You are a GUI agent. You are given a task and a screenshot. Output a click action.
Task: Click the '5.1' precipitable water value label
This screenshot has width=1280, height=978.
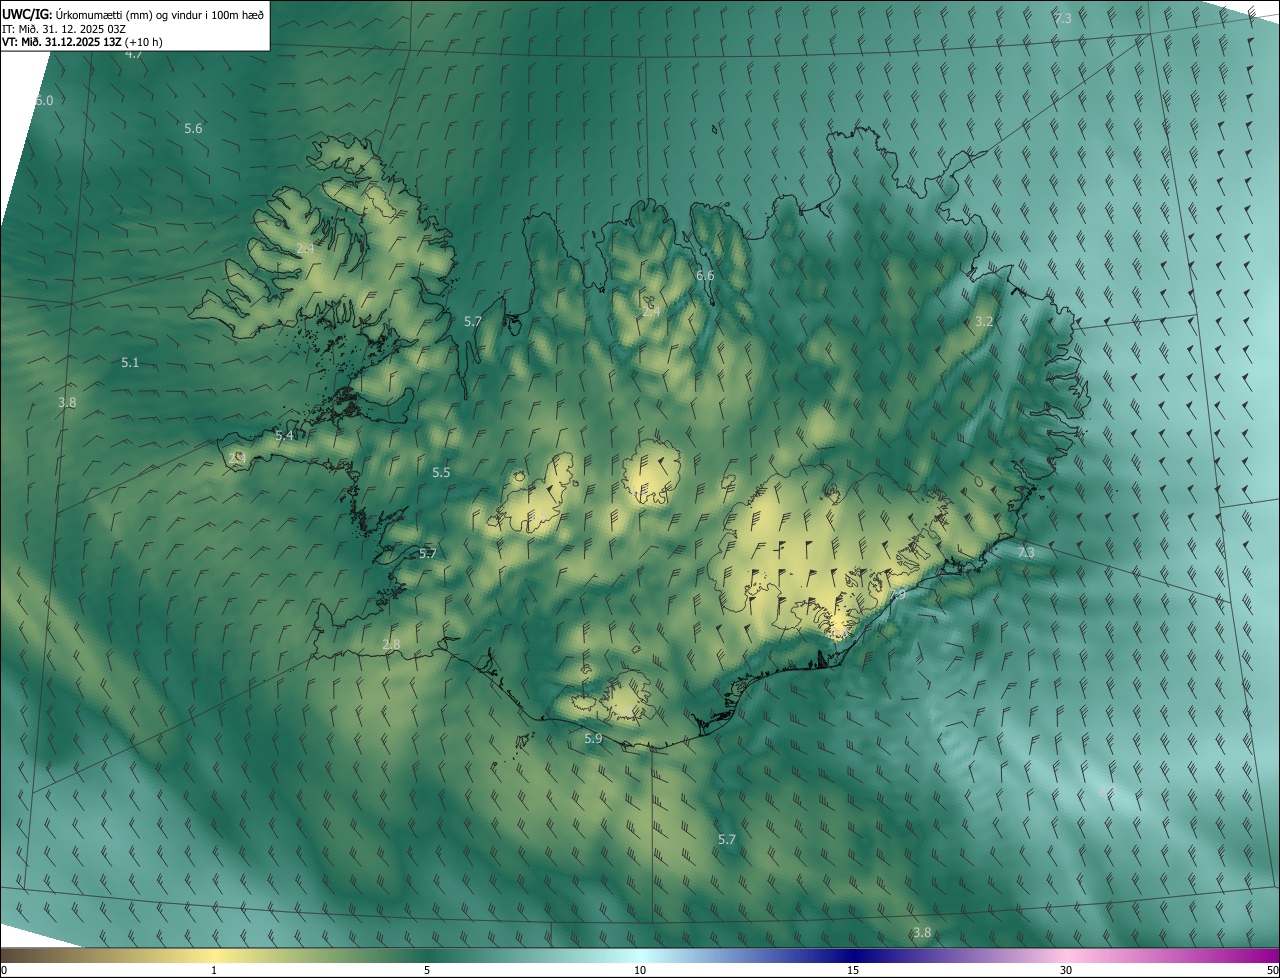tap(130, 362)
